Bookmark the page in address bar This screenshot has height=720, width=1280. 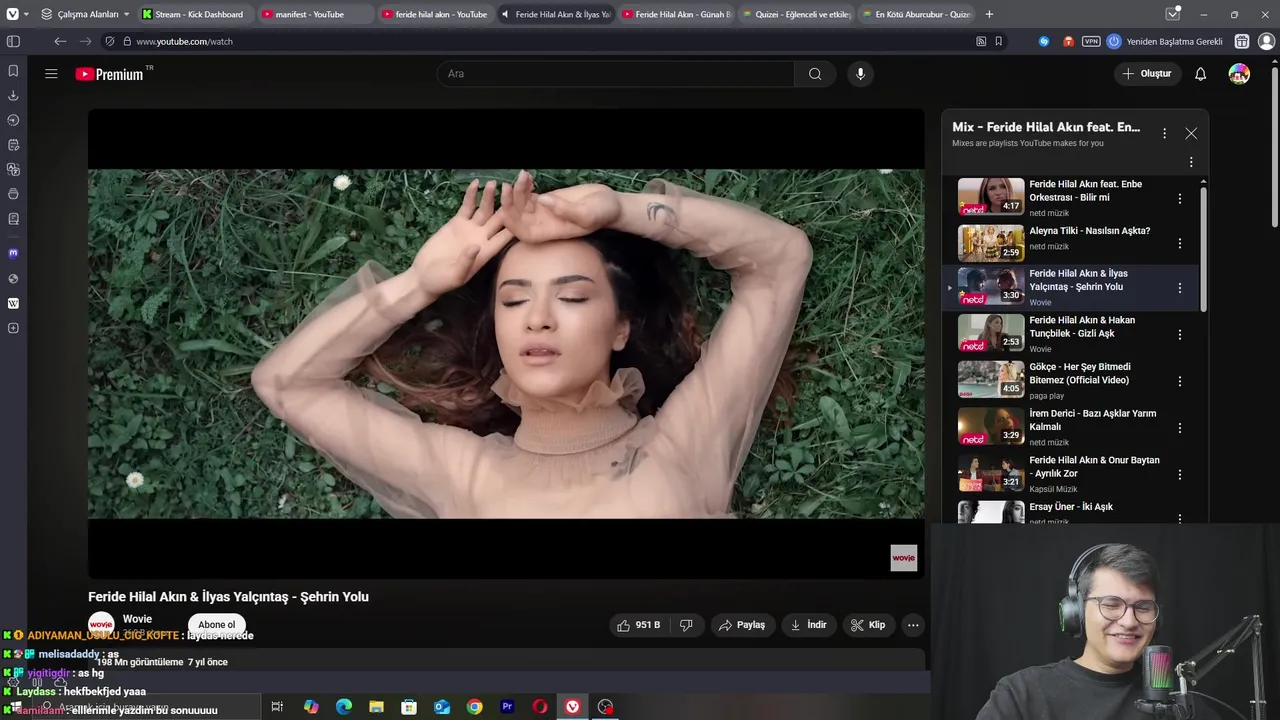coord(999,41)
